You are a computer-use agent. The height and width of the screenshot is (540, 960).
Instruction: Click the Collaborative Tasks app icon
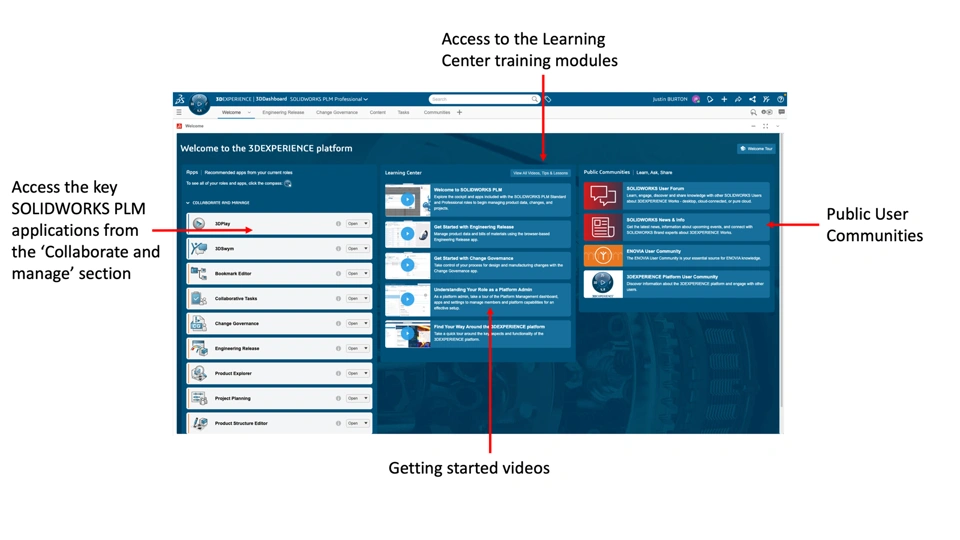(198, 298)
